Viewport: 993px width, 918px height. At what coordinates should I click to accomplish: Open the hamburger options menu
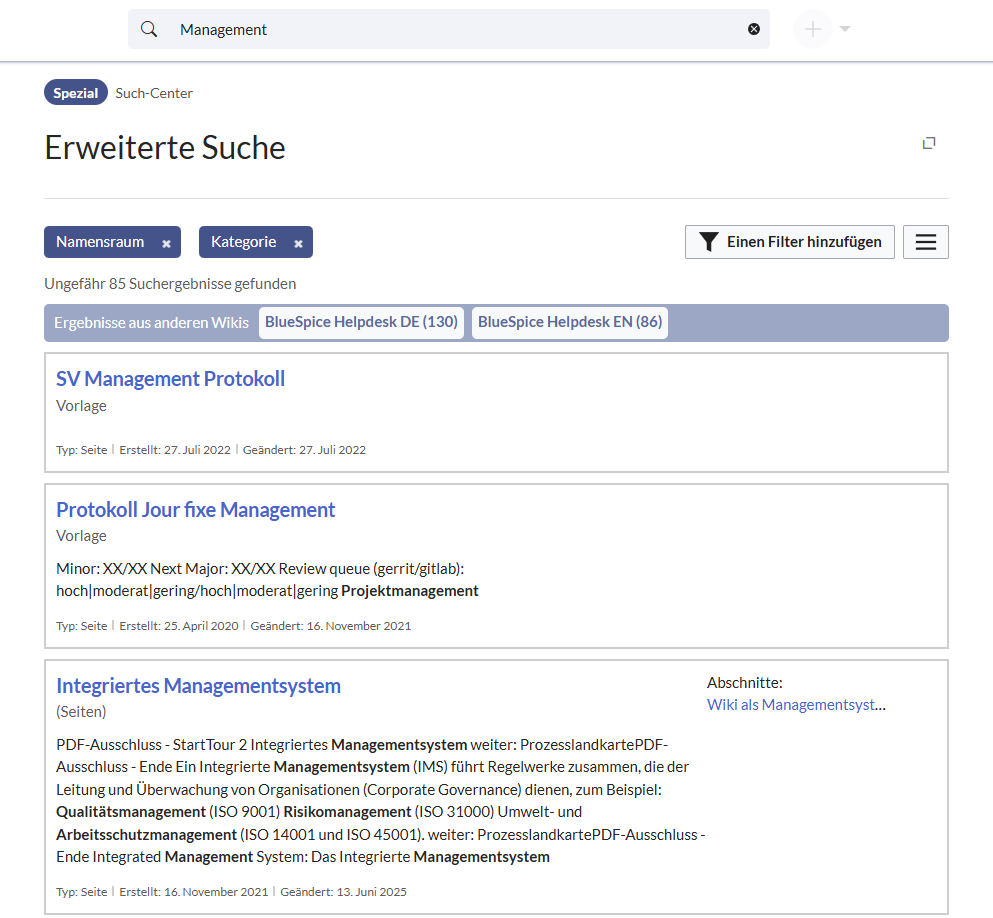(x=925, y=242)
